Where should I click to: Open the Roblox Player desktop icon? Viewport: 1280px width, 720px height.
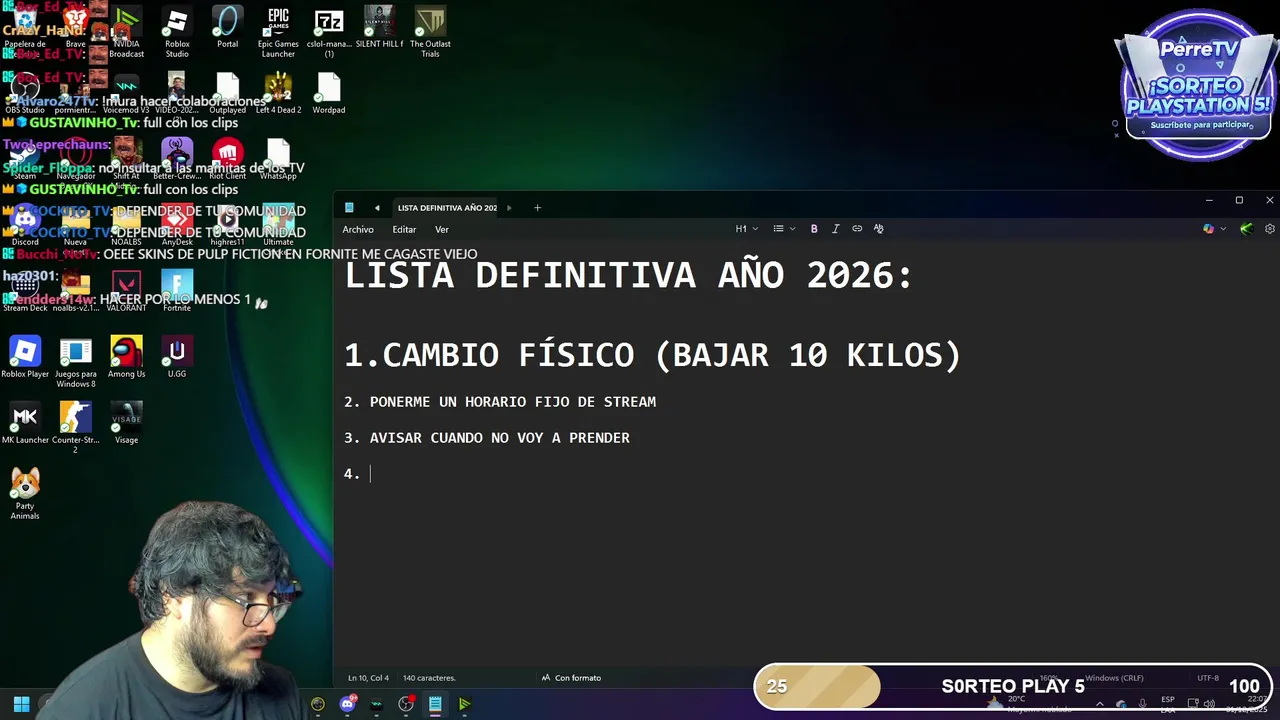25,357
